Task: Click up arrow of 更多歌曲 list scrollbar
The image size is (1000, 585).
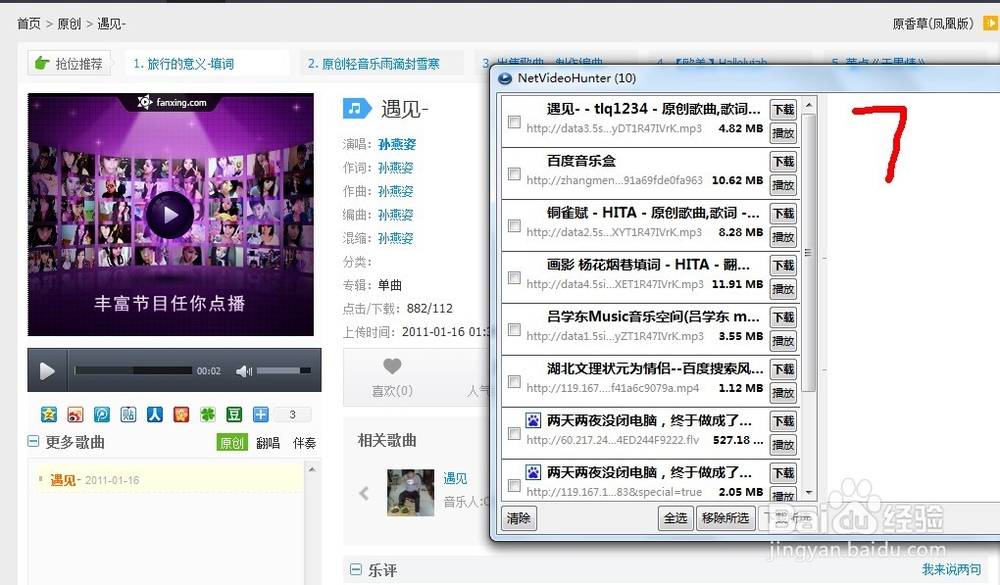Action: pos(312,470)
